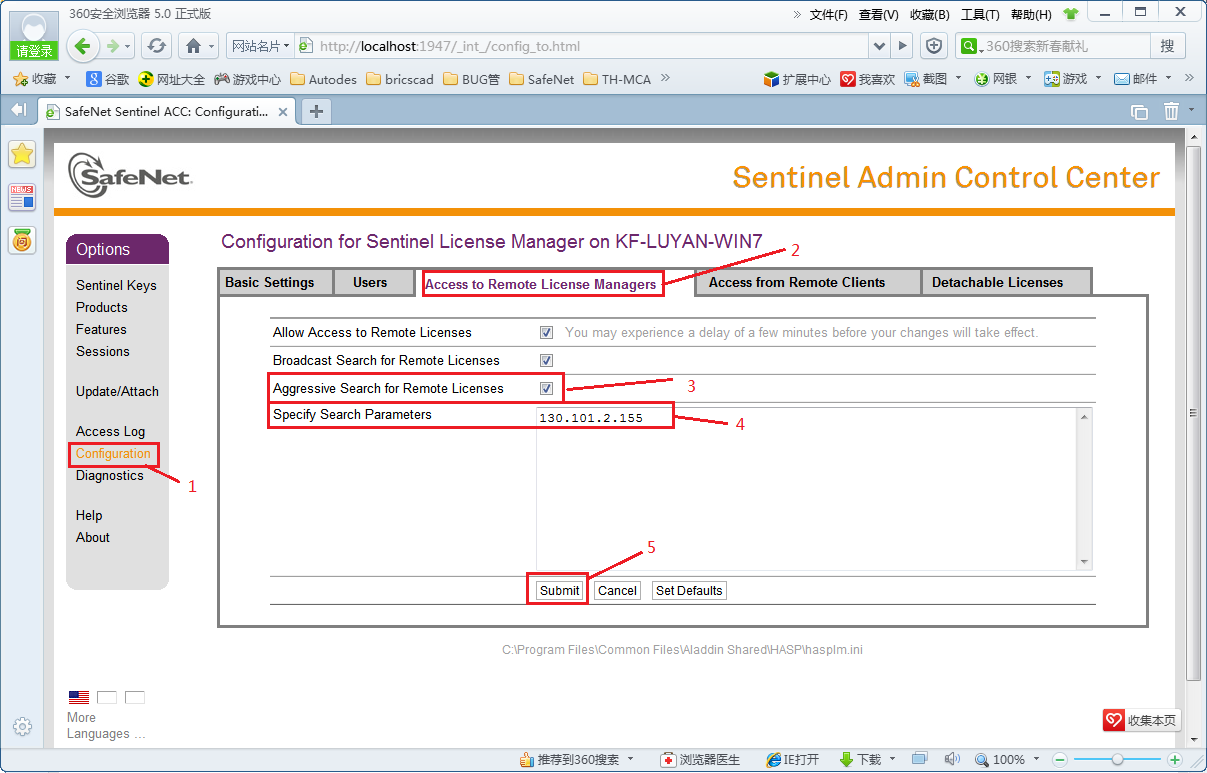Open the 网站名片 dropdown
The width and height of the screenshot is (1207, 773).
(x=260, y=46)
